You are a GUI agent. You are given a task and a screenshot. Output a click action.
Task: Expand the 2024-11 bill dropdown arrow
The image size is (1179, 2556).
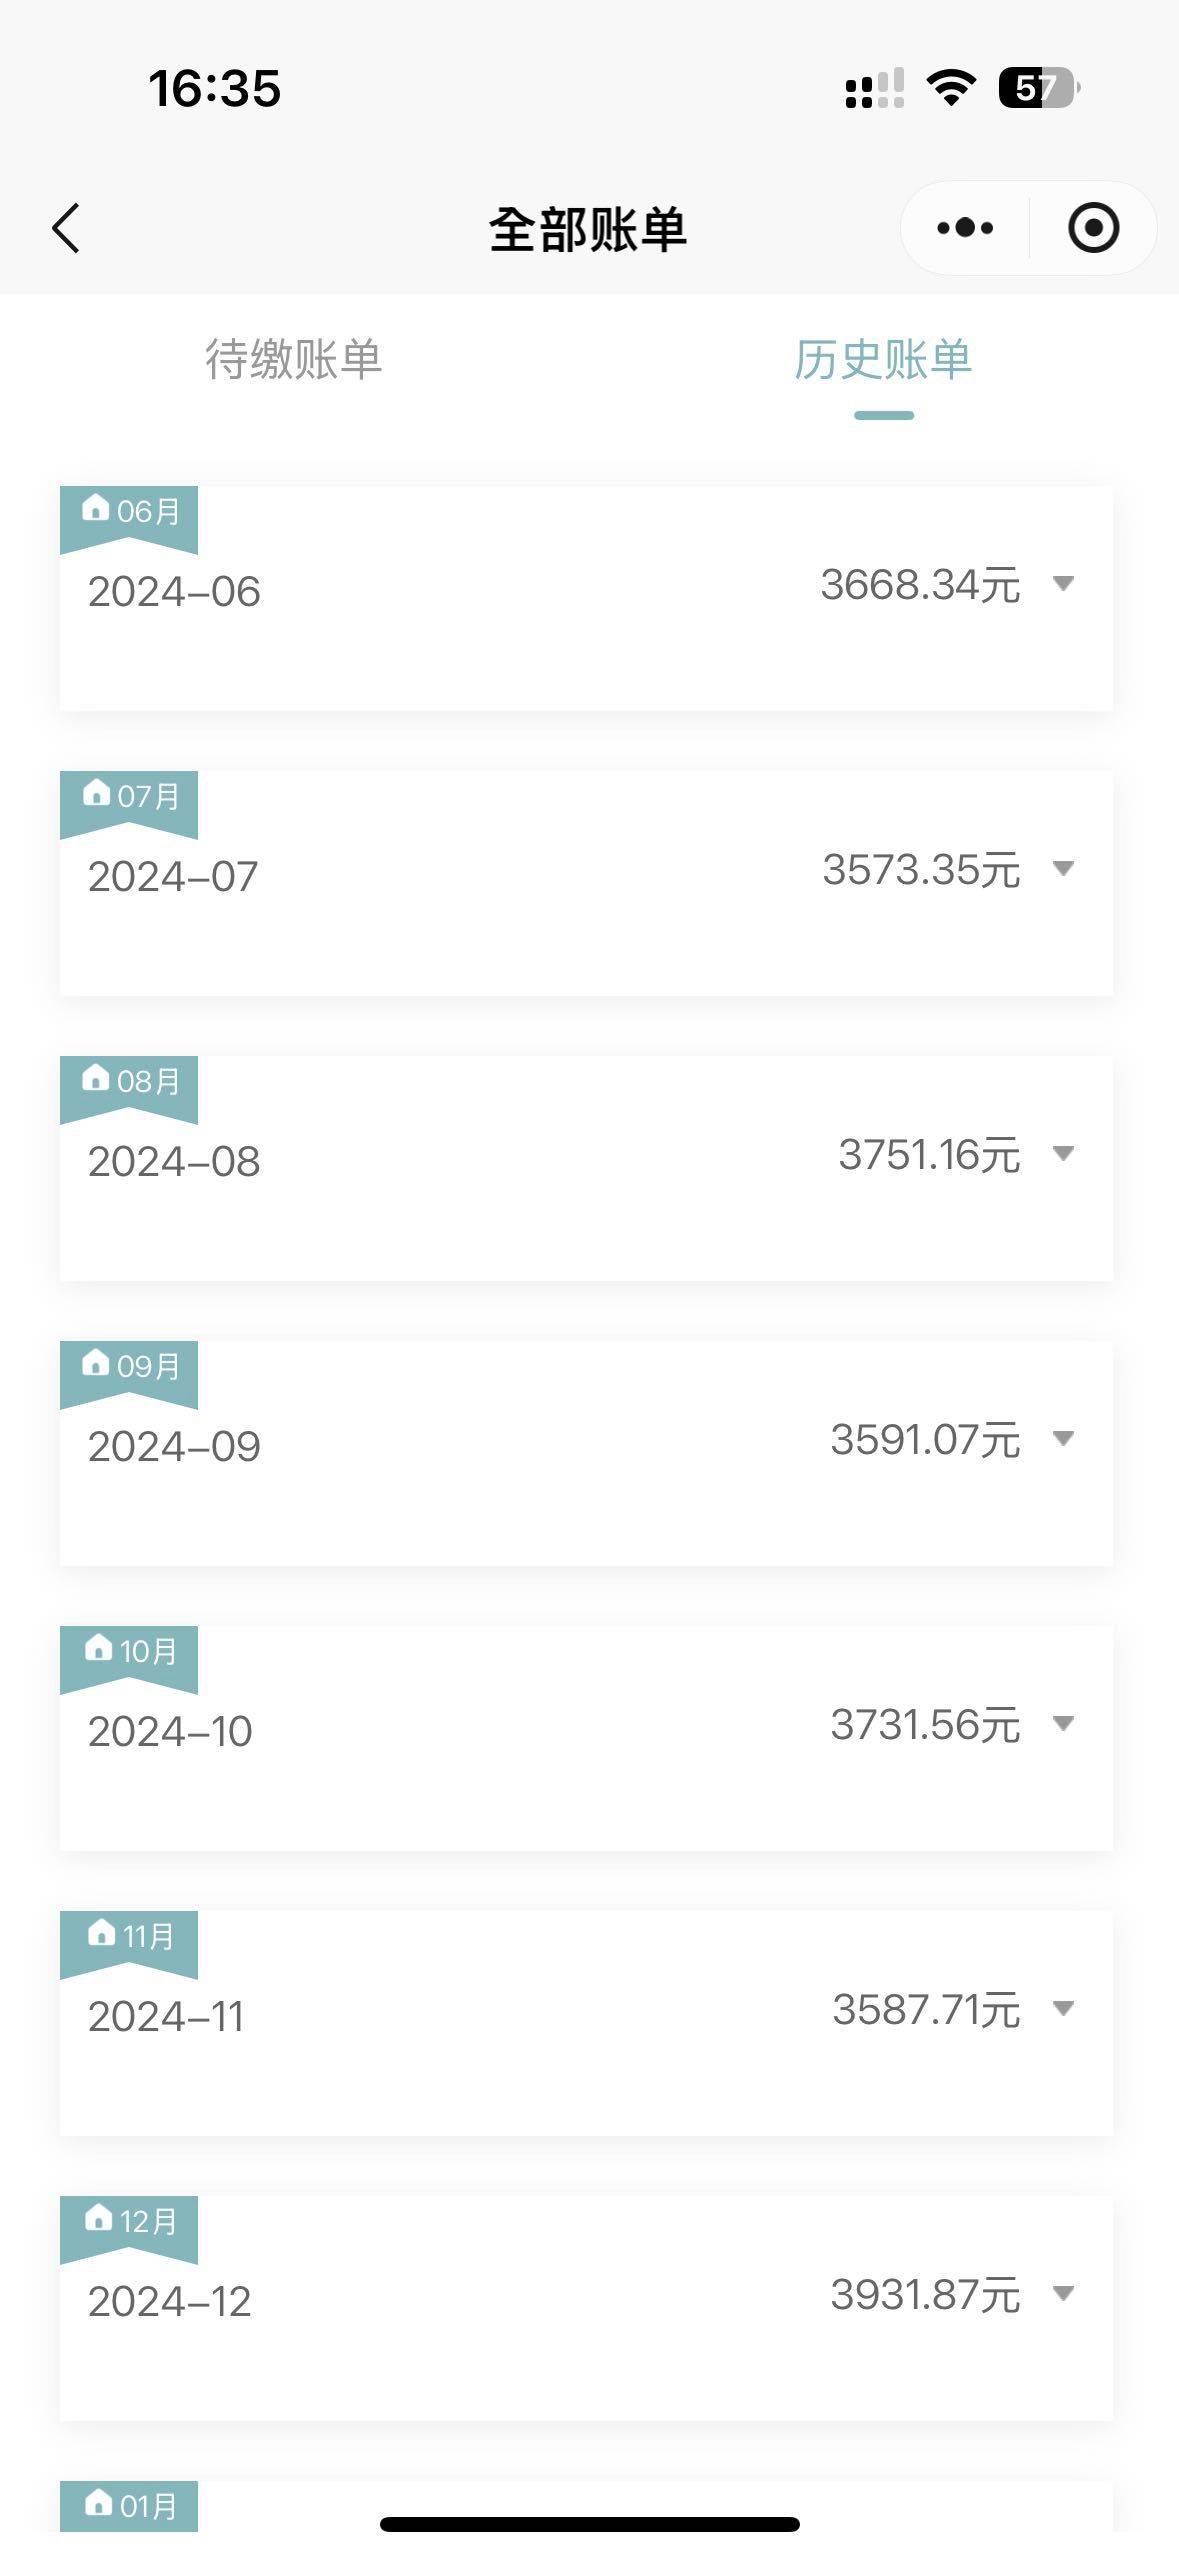[x=1064, y=2009]
